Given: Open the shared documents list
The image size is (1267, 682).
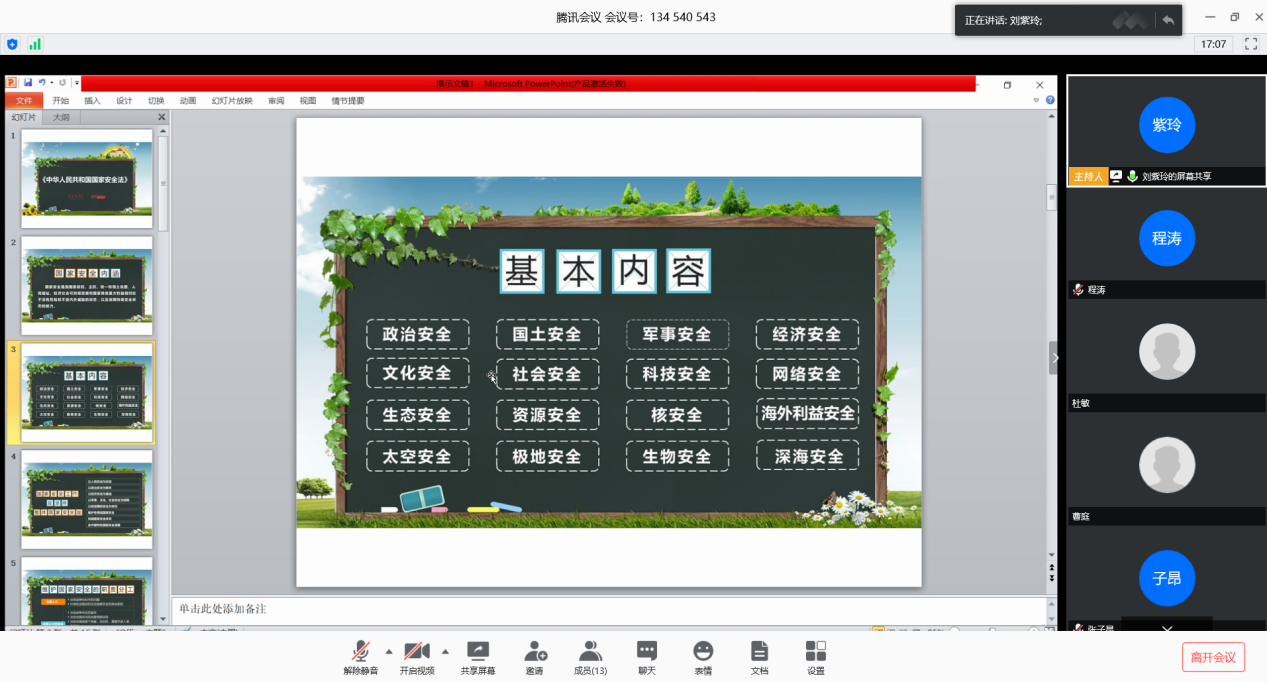Looking at the screenshot, I should [759, 655].
